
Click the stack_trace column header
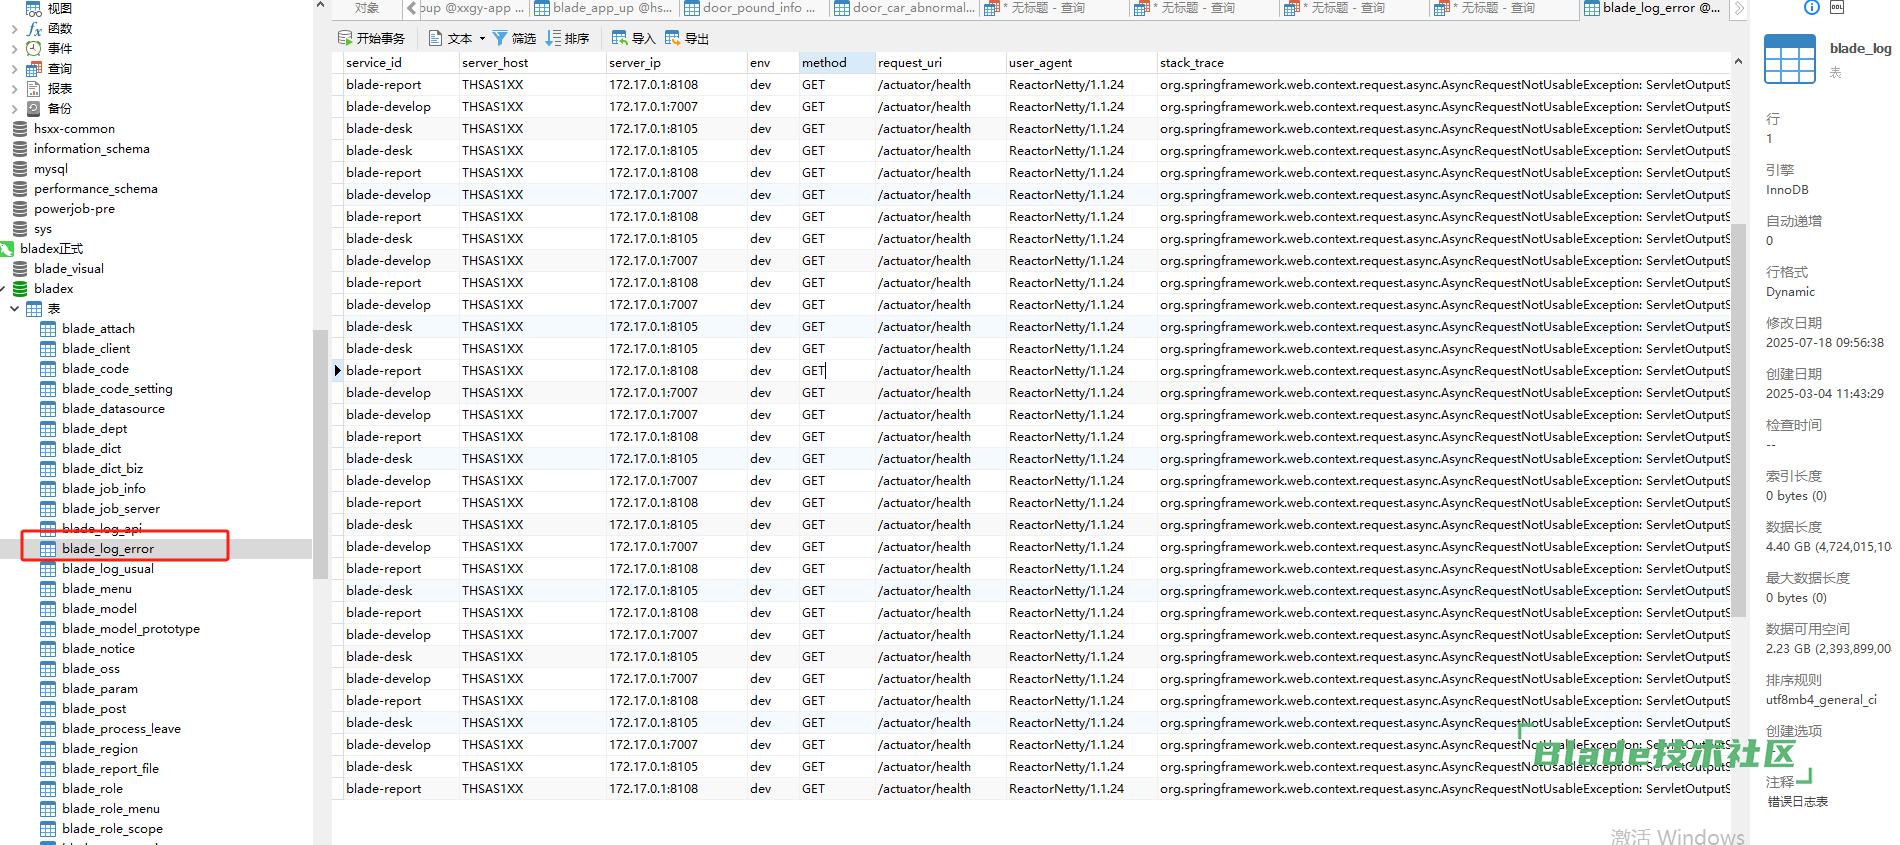[x=1191, y=63]
